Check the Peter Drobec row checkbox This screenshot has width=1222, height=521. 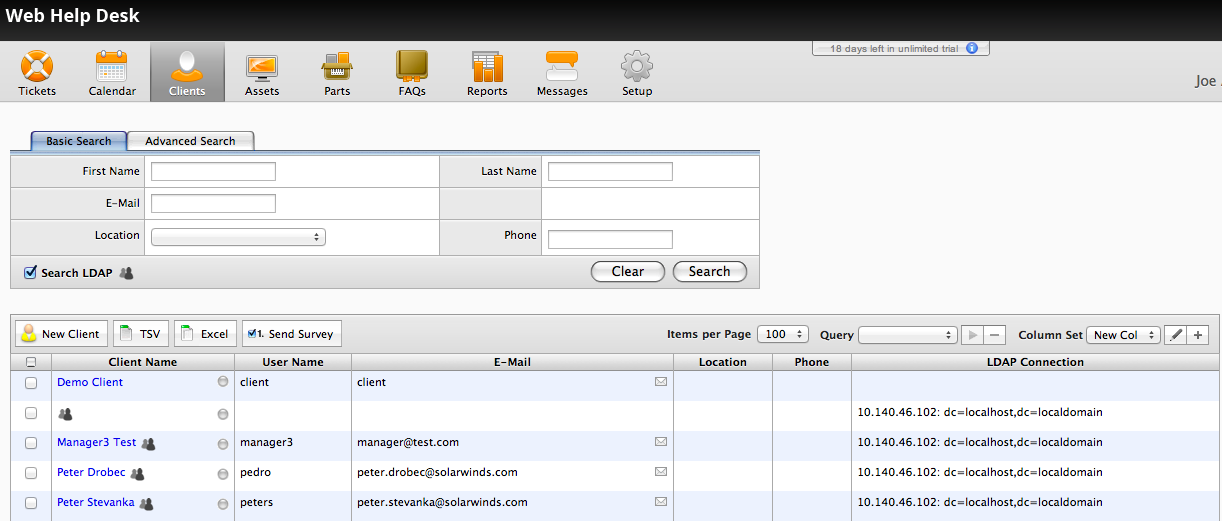(31, 473)
